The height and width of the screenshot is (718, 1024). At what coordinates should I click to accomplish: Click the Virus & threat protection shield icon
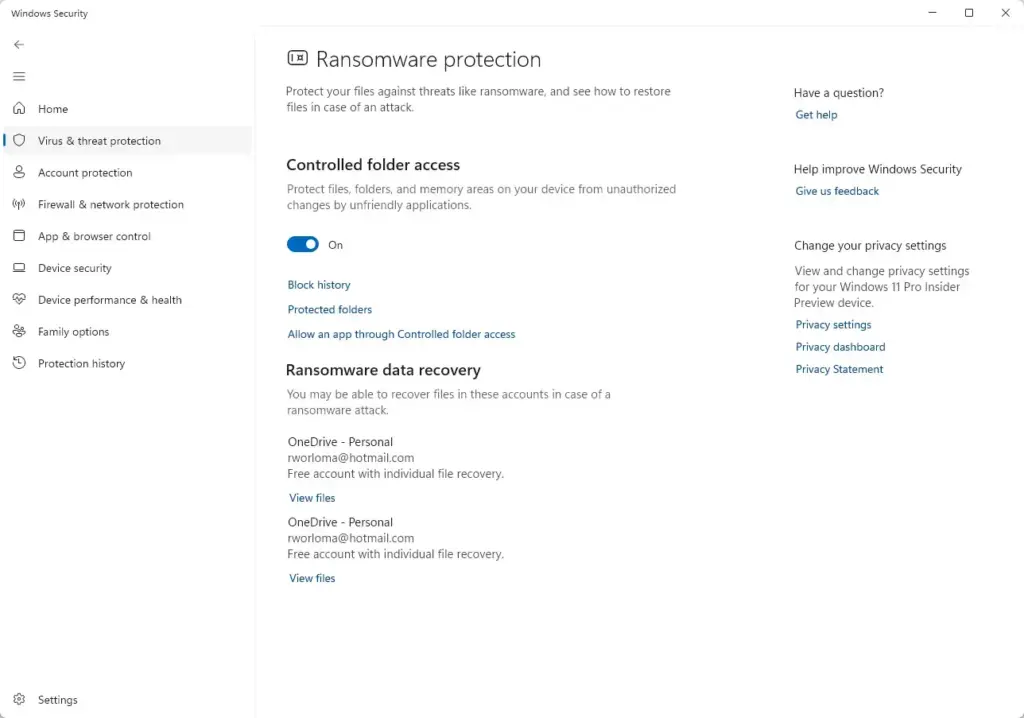19,140
